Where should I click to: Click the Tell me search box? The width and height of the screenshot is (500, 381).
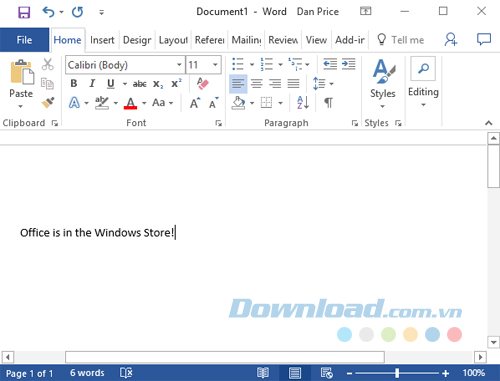401,40
